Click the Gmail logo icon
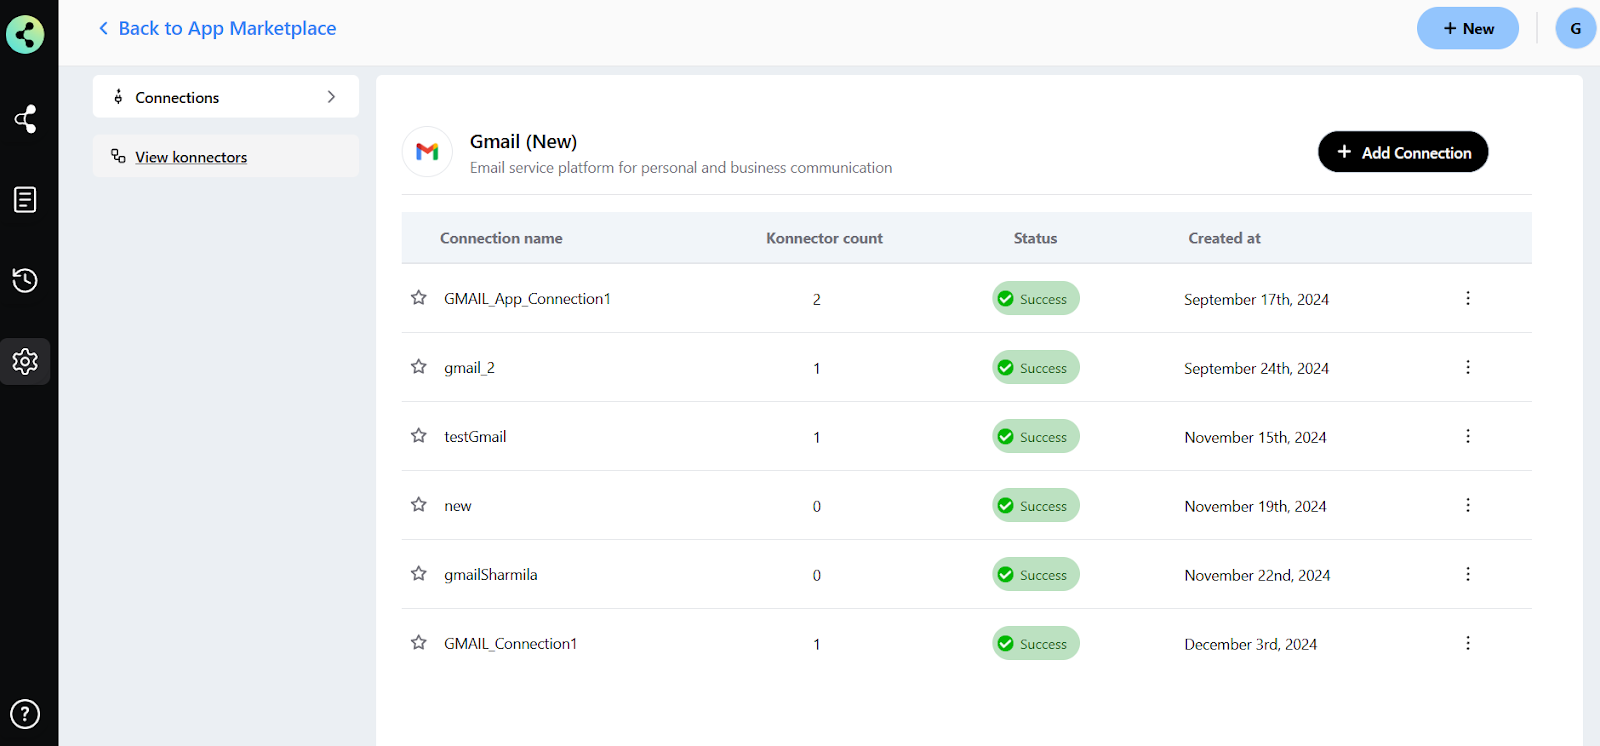This screenshot has width=1600, height=746. pos(427,152)
